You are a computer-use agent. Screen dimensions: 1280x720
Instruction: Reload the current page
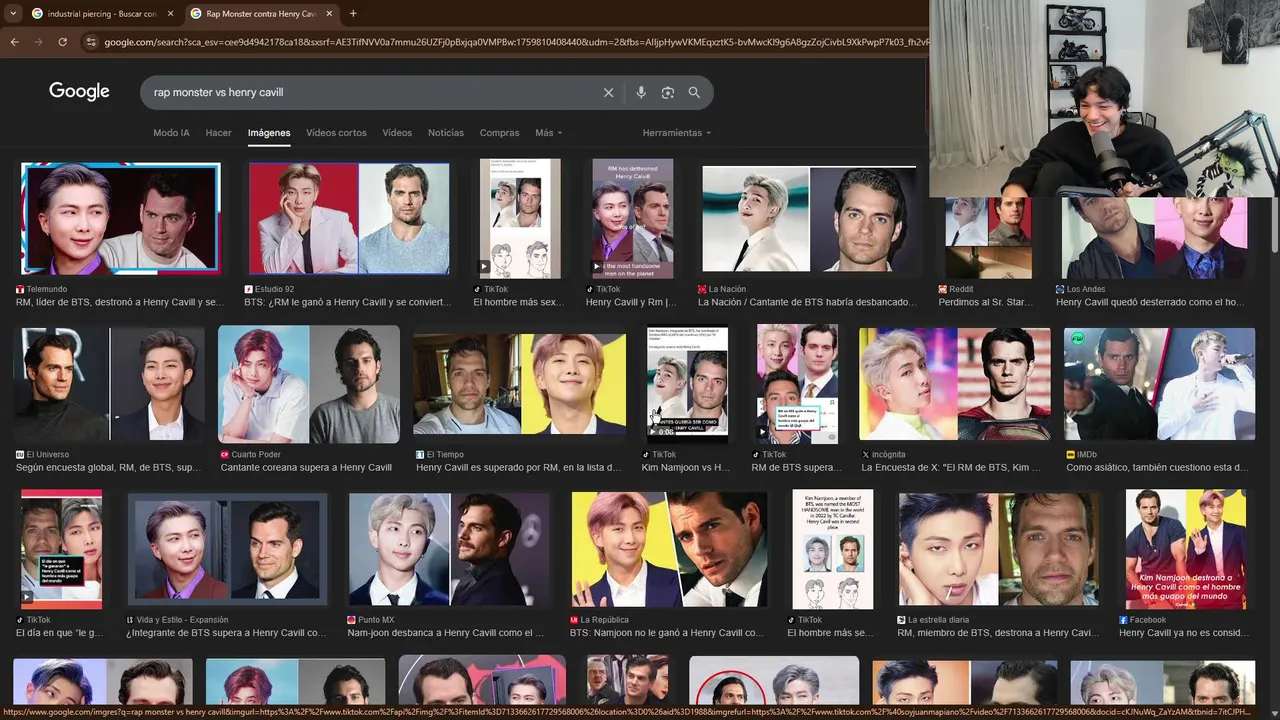62,42
